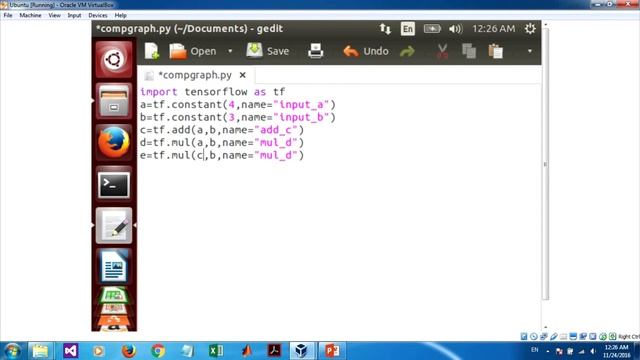Viewport: 640px width, 360px height.
Task: Select the *compgraph.py tab
Action: (195, 75)
